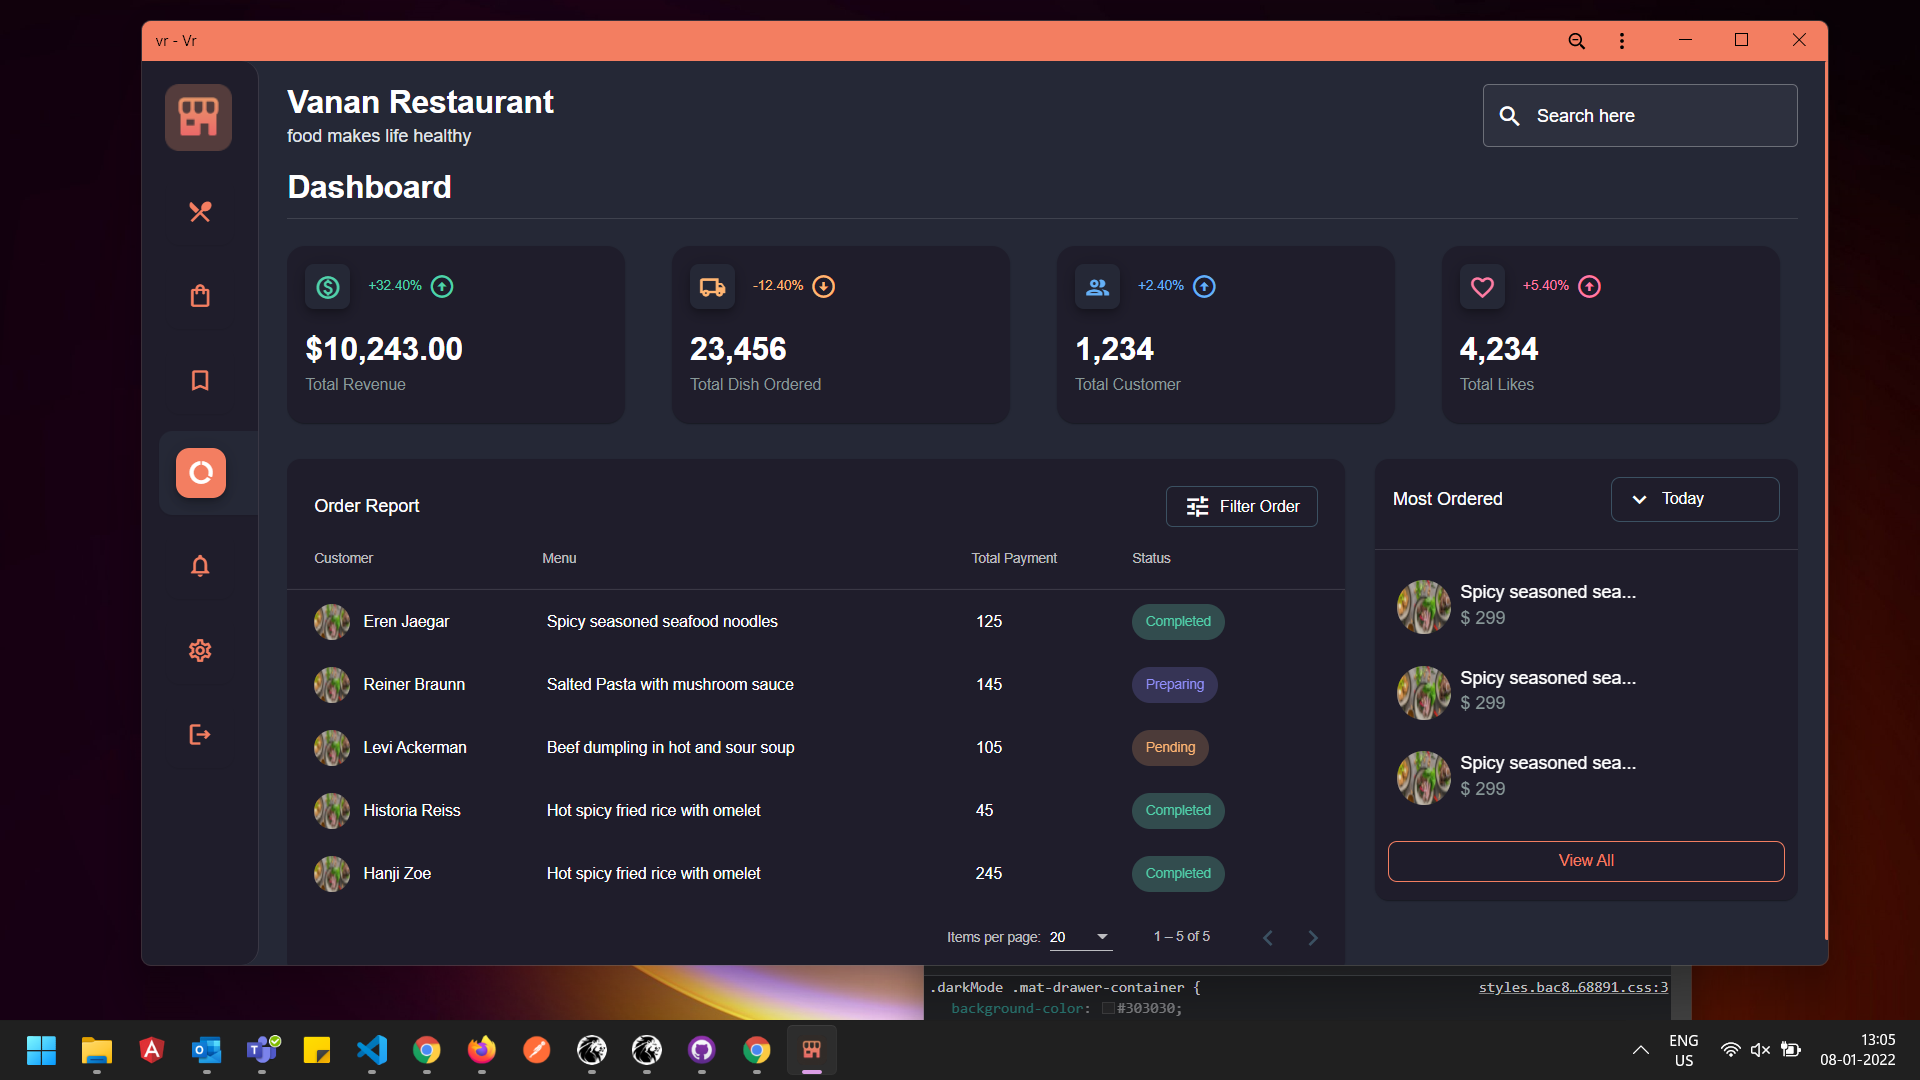This screenshot has width=1920, height=1080.
Task: Click the restaurant store logo icon
Action: (199, 118)
